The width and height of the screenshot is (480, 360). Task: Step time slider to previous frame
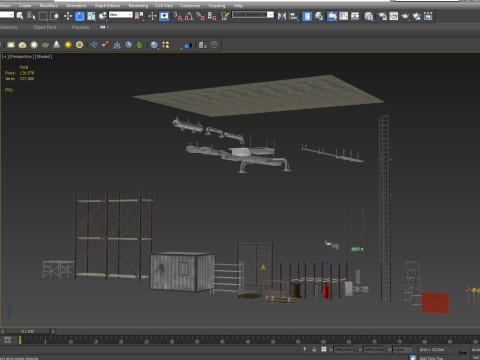click(x=3, y=331)
